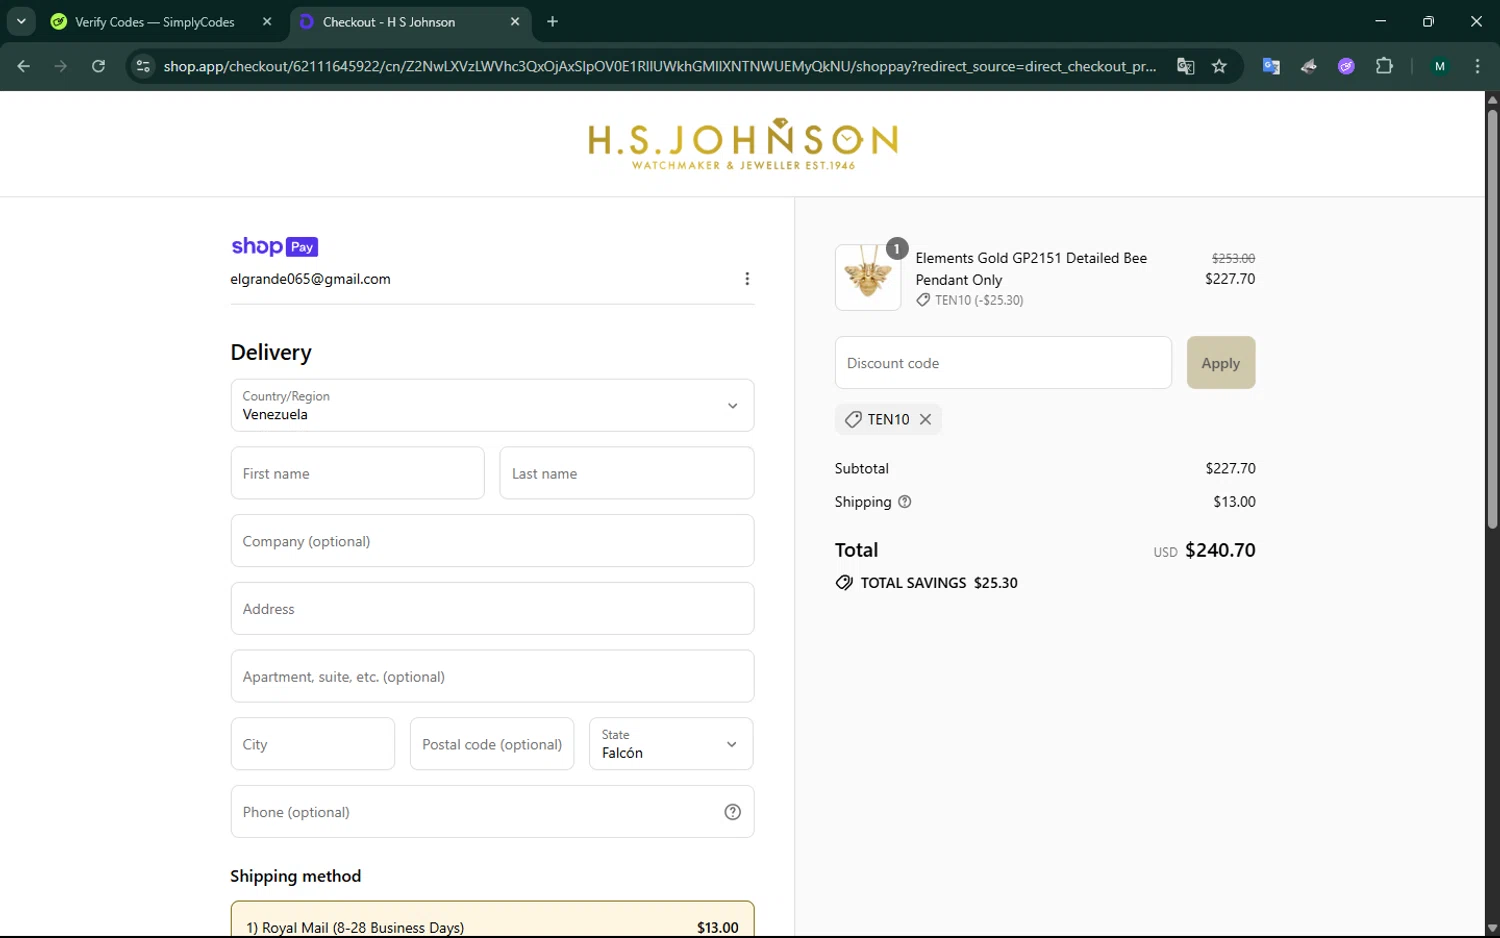Screen dimensions: 1500x938
Task: Switch to the Verify Codes — SimplyCodes tab
Action: pos(155,22)
